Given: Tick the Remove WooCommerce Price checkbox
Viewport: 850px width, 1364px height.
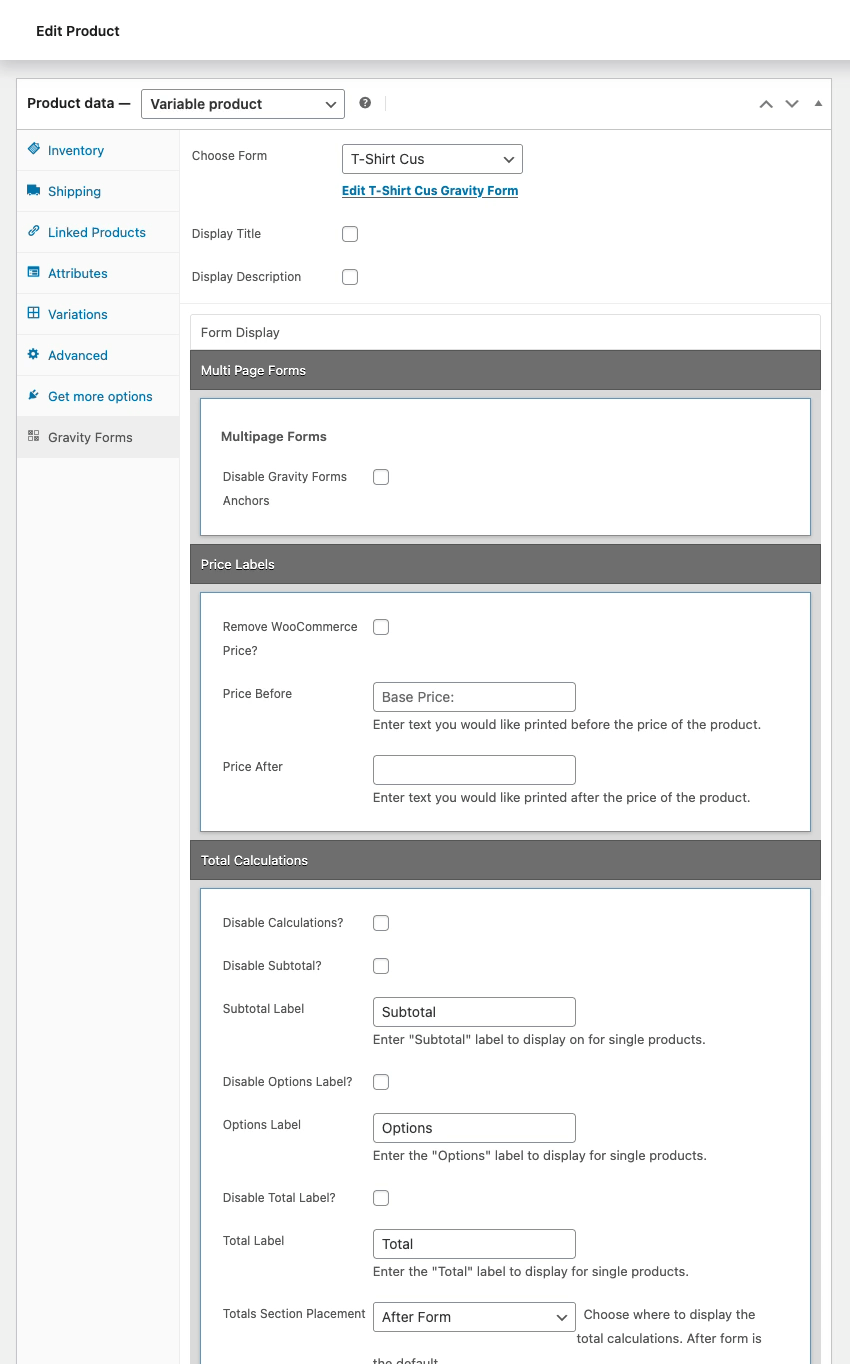Looking at the screenshot, I should [381, 627].
